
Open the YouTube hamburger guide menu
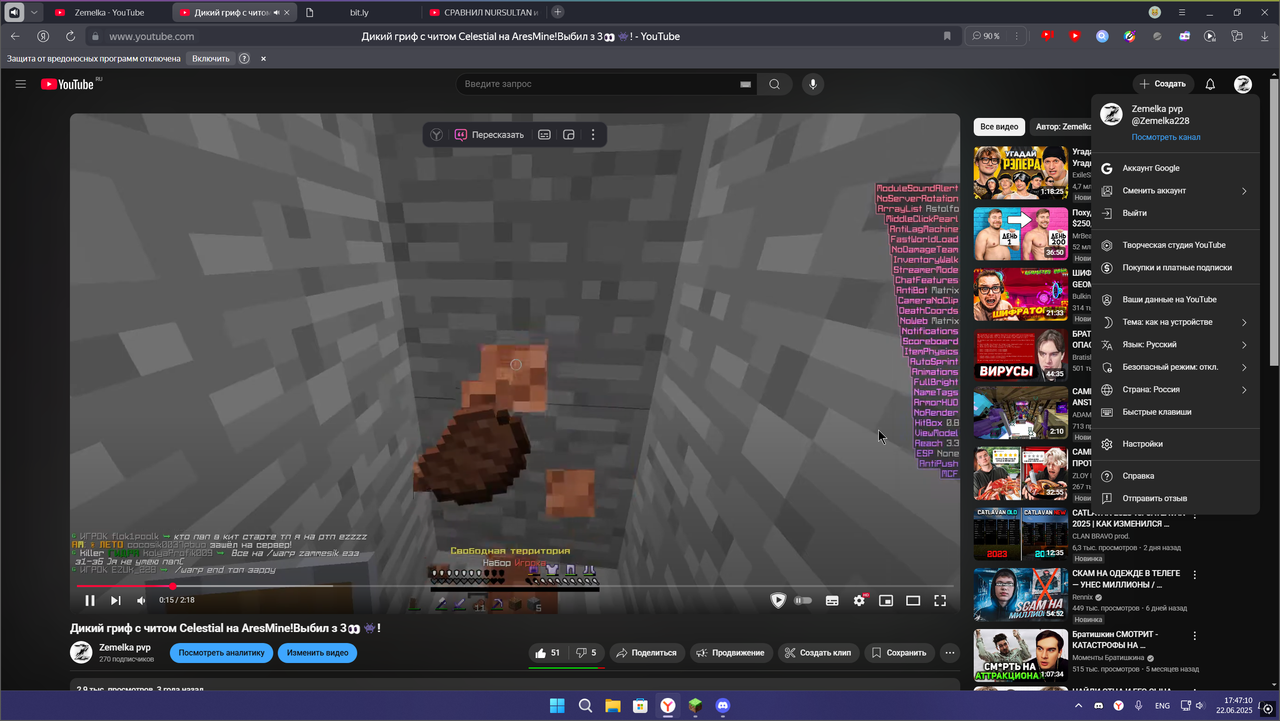[x=20, y=84]
